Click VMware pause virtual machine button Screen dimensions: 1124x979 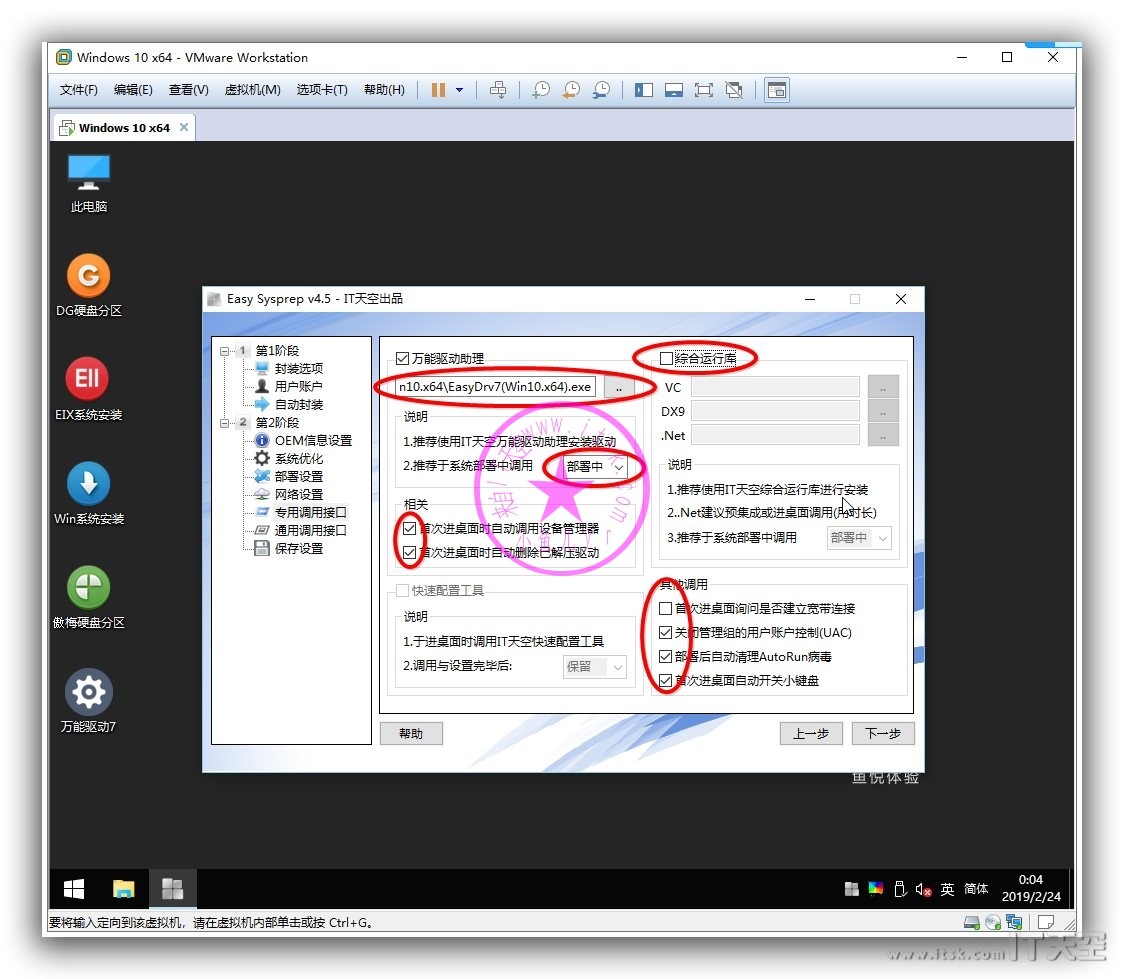point(438,90)
